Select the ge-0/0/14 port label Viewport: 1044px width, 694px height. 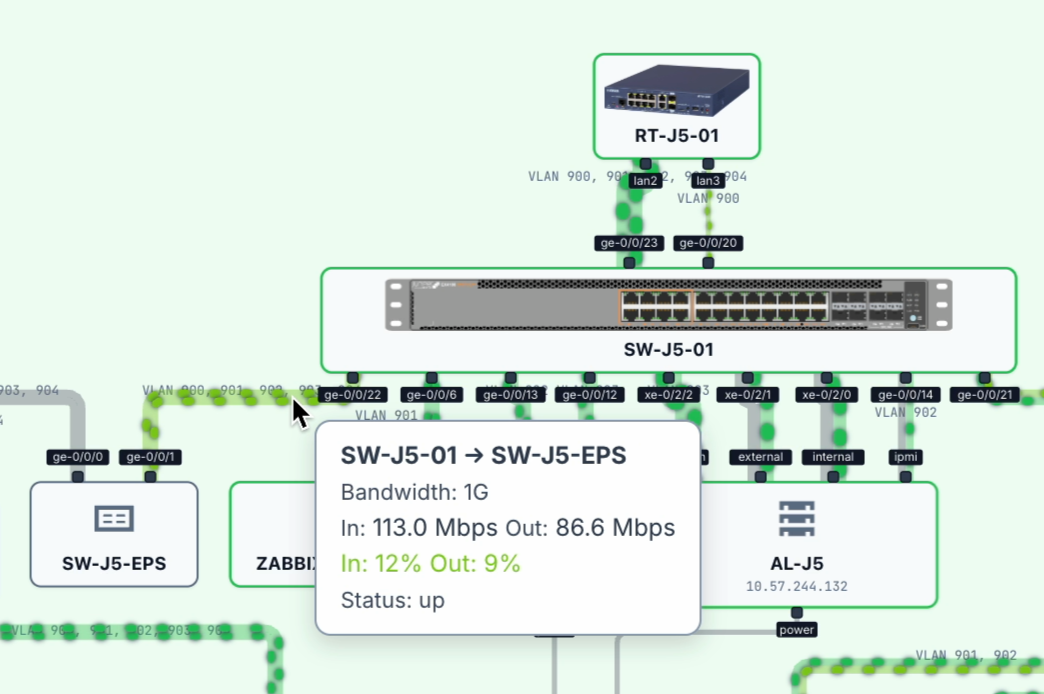coord(905,395)
